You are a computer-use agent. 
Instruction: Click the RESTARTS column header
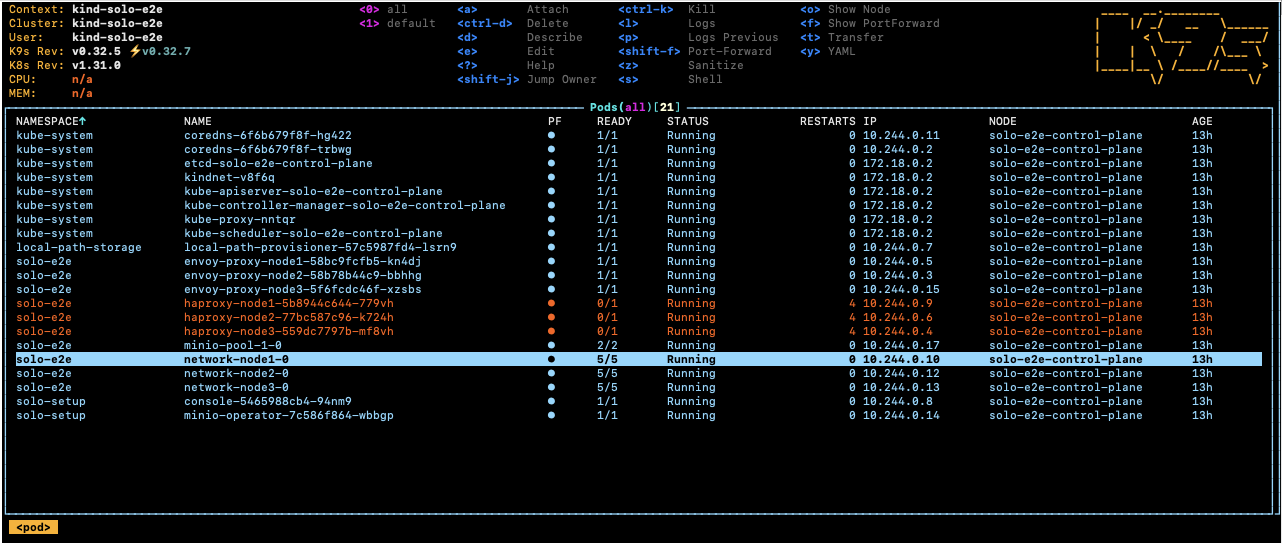coord(827,121)
